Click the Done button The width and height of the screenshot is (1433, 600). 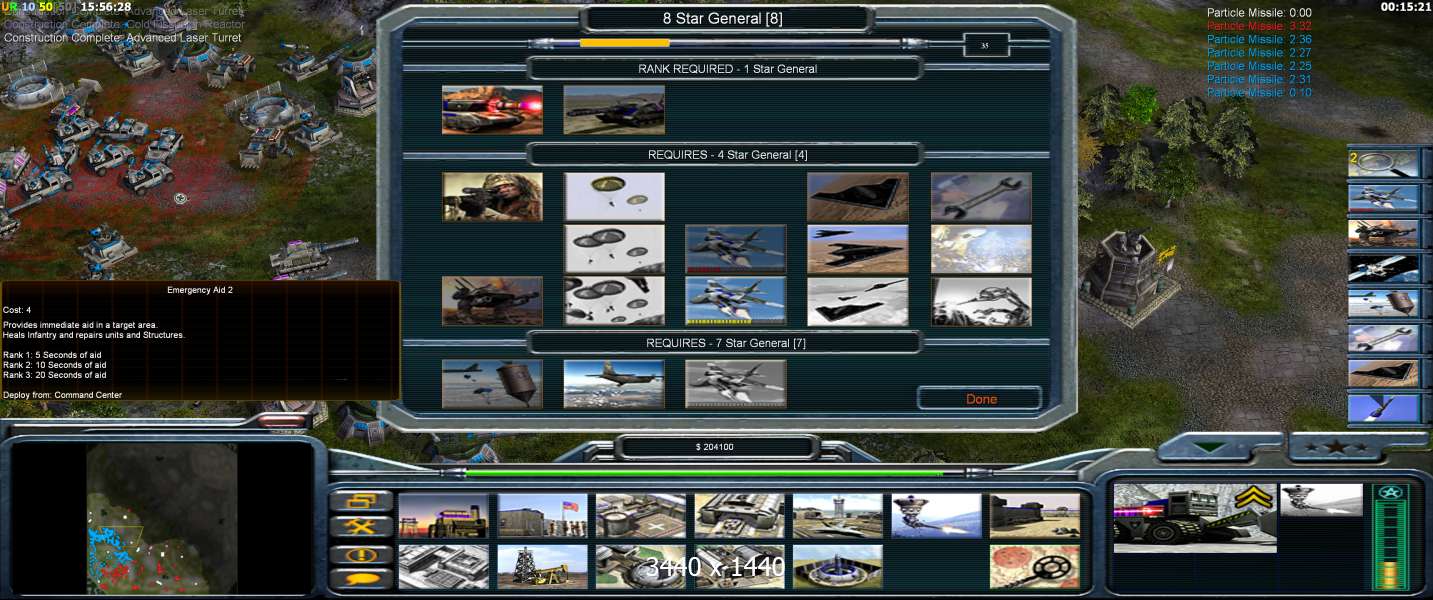coord(980,399)
